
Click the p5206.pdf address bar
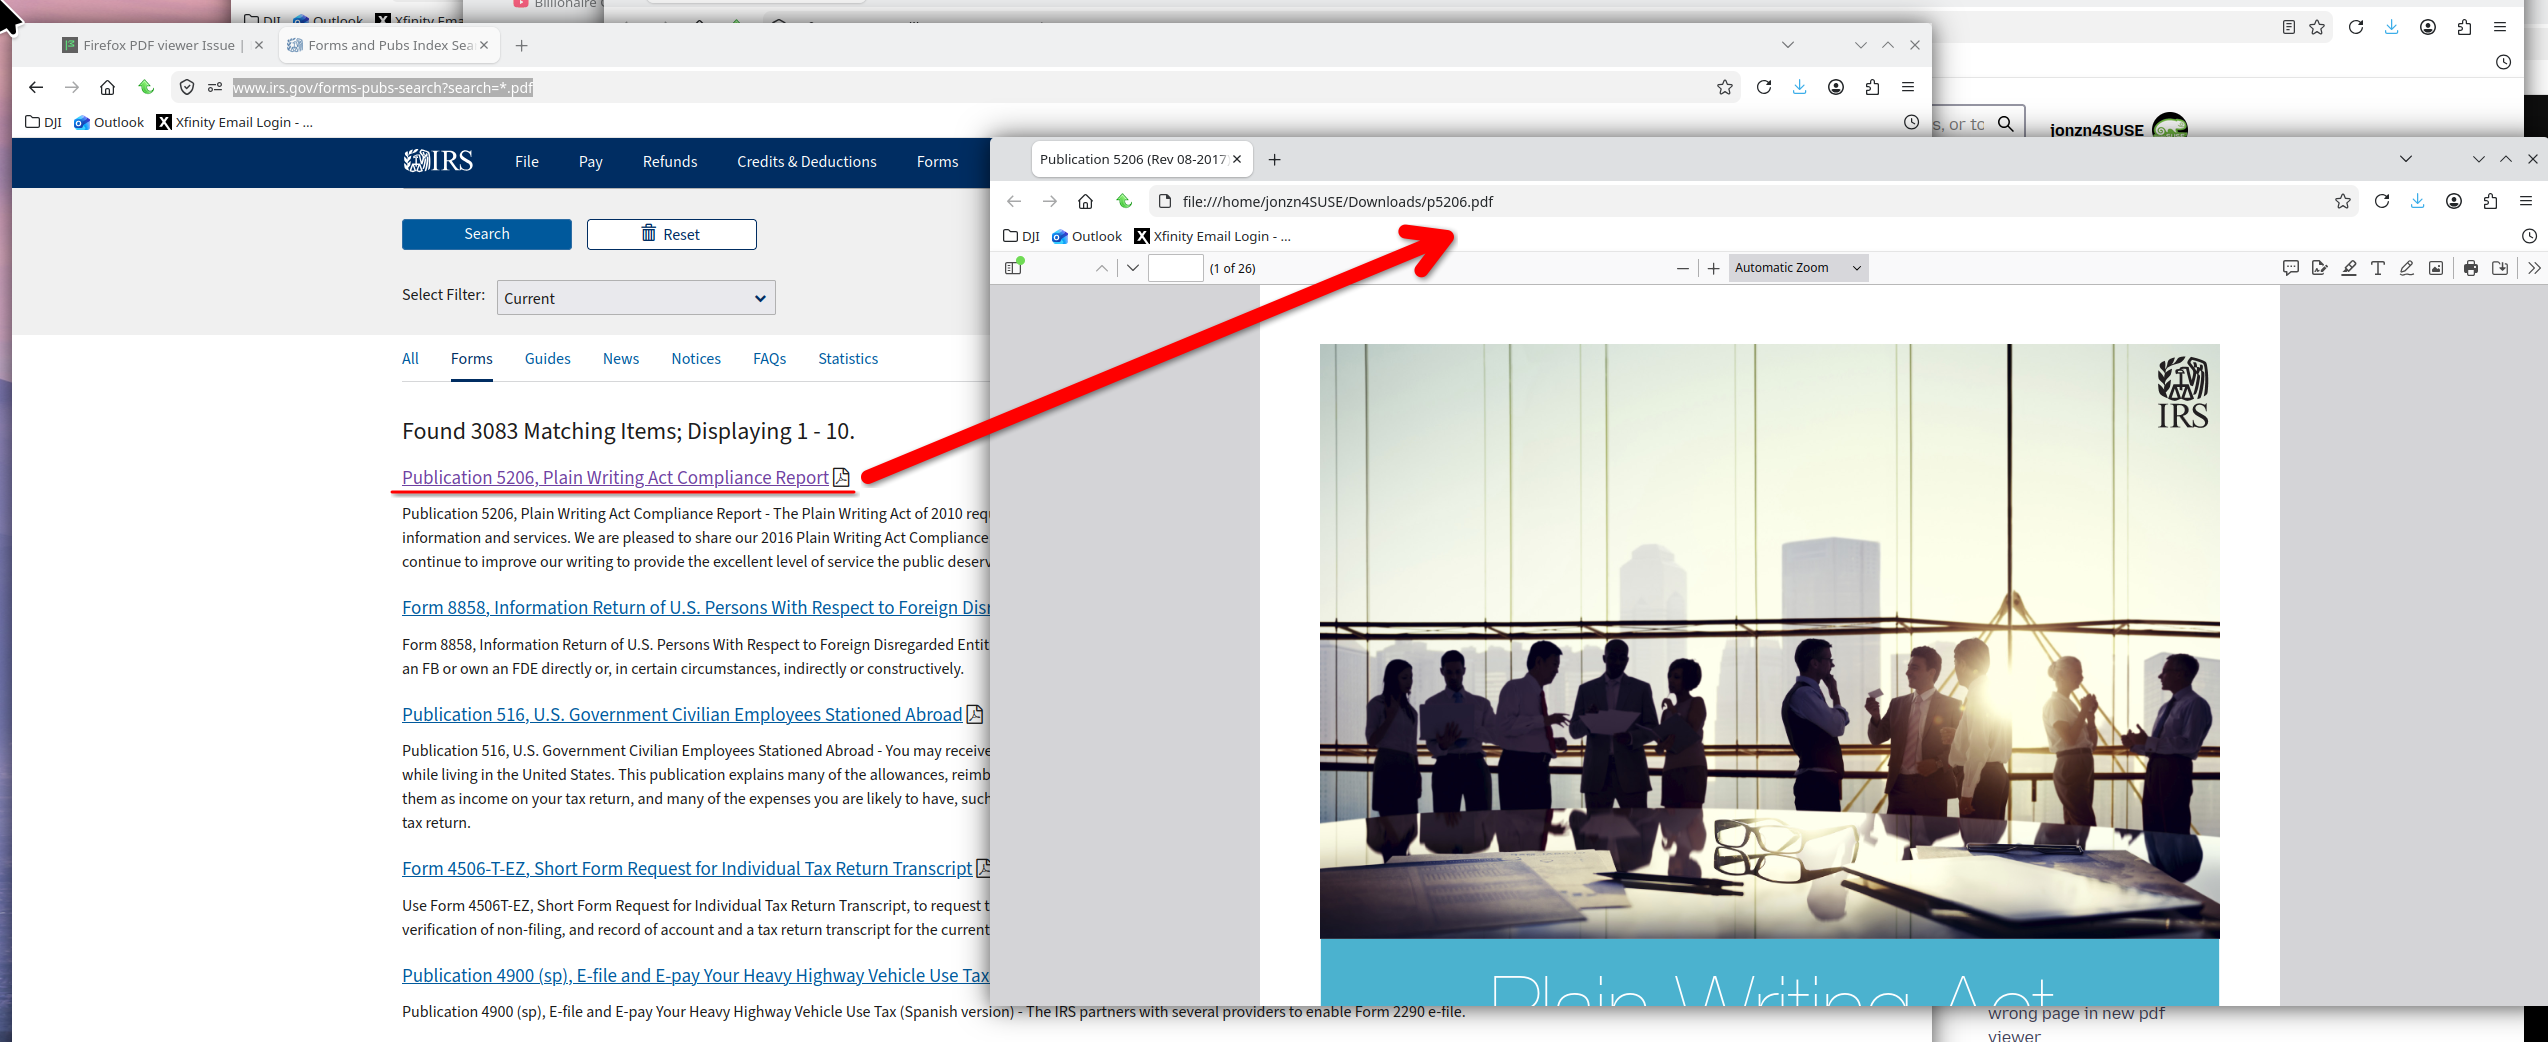(1750, 201)
